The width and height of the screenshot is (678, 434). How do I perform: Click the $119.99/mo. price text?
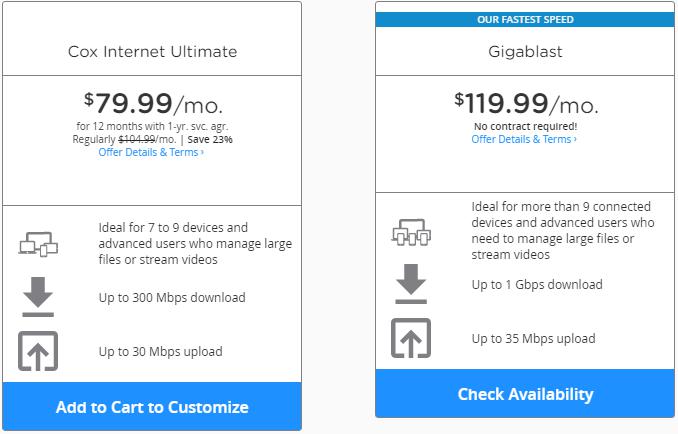coord(524,102)
